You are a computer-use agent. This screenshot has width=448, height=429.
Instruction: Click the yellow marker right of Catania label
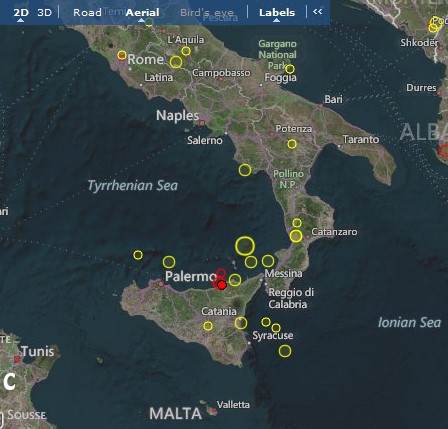(x=241, y=323)
